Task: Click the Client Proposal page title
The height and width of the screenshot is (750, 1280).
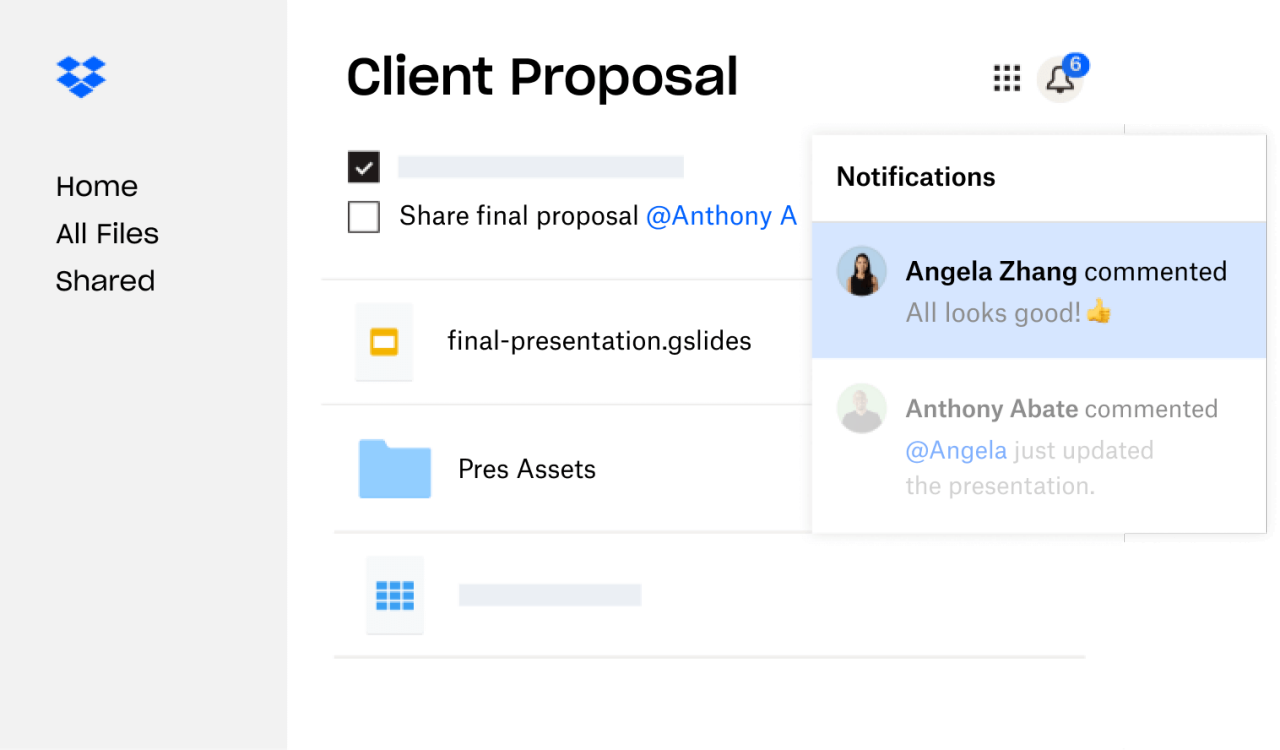Action: coord(542,77)
